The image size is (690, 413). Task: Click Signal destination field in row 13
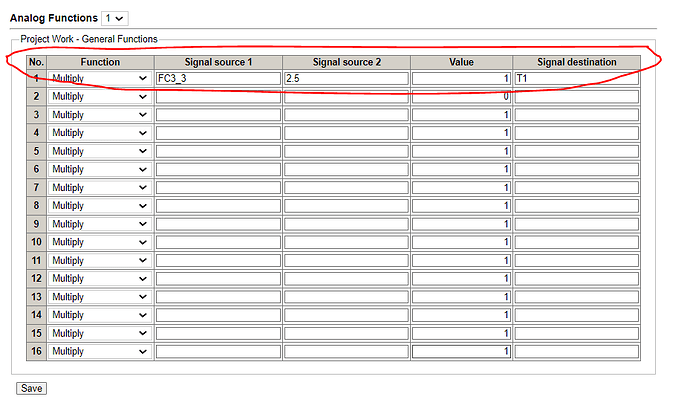(576, 297)
